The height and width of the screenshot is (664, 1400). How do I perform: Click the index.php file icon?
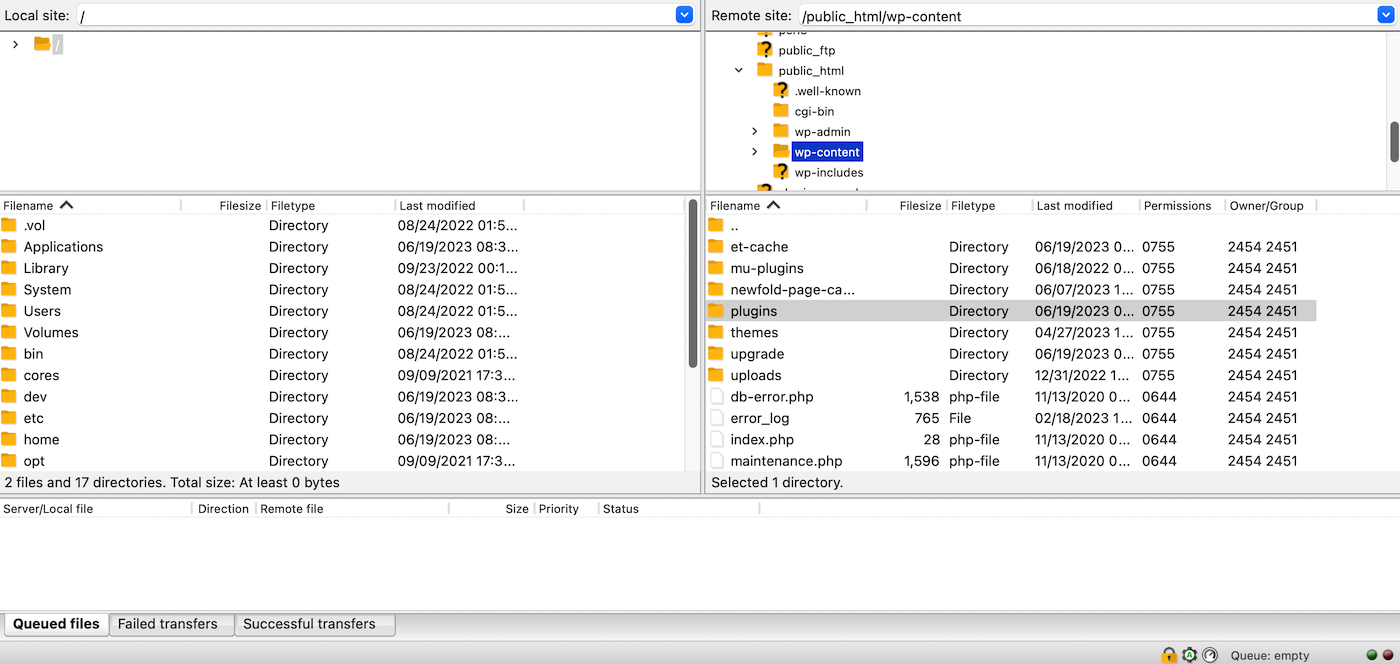[716, 439]
